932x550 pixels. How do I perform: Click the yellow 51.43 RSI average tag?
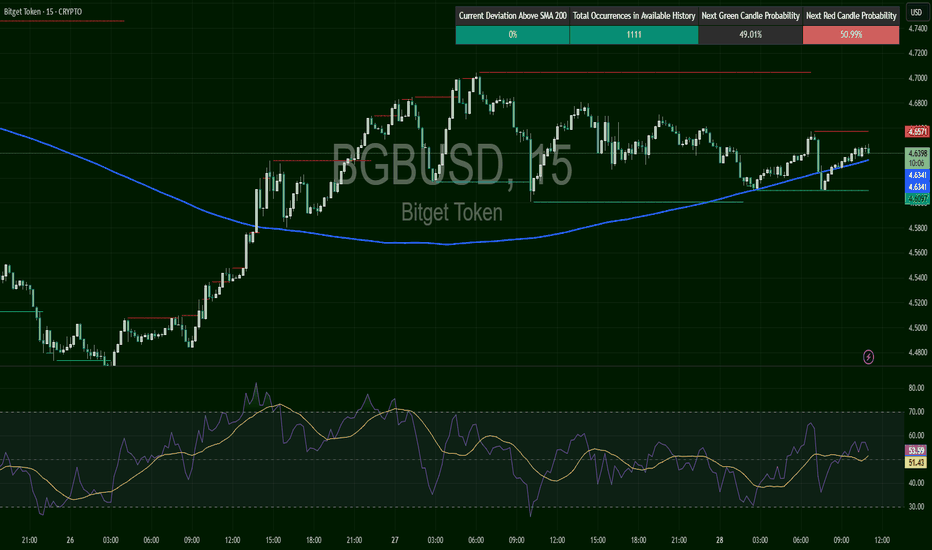click(x=916, y=462)
